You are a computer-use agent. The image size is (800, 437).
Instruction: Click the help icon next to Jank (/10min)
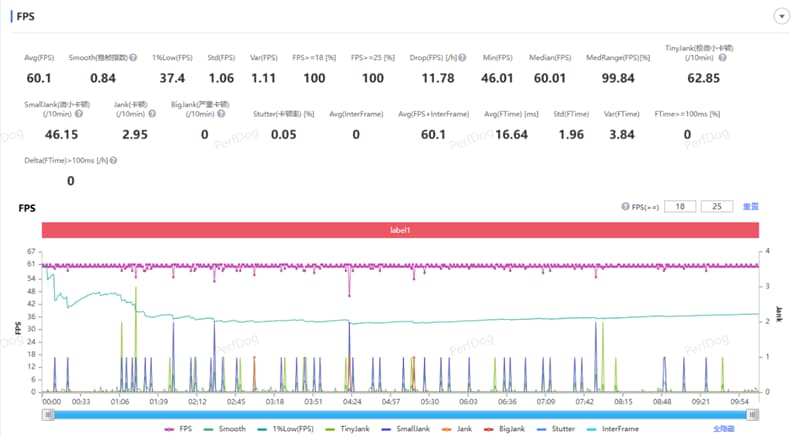click(x=152, y=114)
